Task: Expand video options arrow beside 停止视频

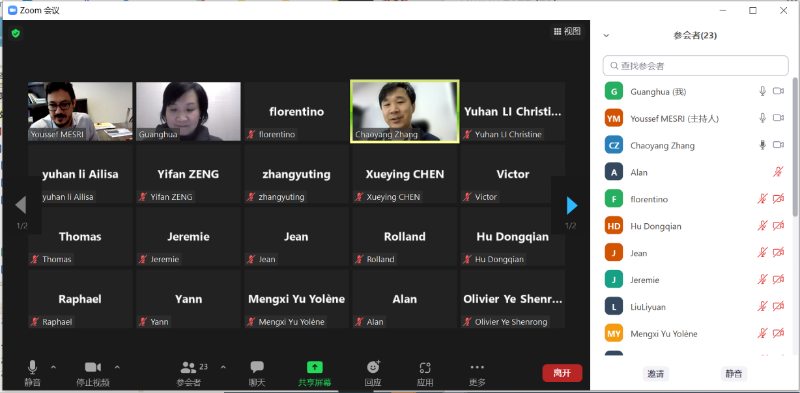Action: 117,367
